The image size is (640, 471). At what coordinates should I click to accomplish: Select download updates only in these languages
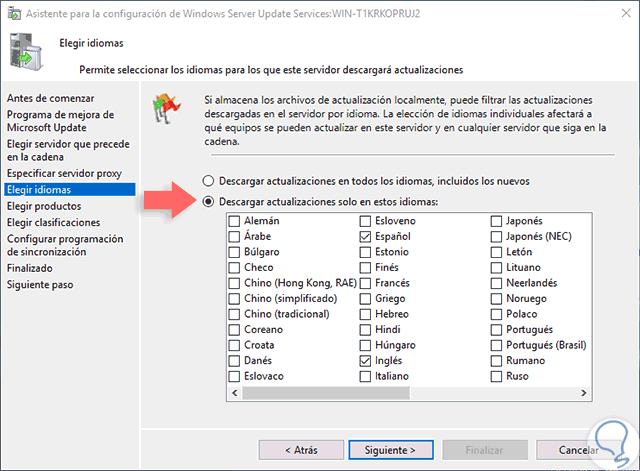208,202
